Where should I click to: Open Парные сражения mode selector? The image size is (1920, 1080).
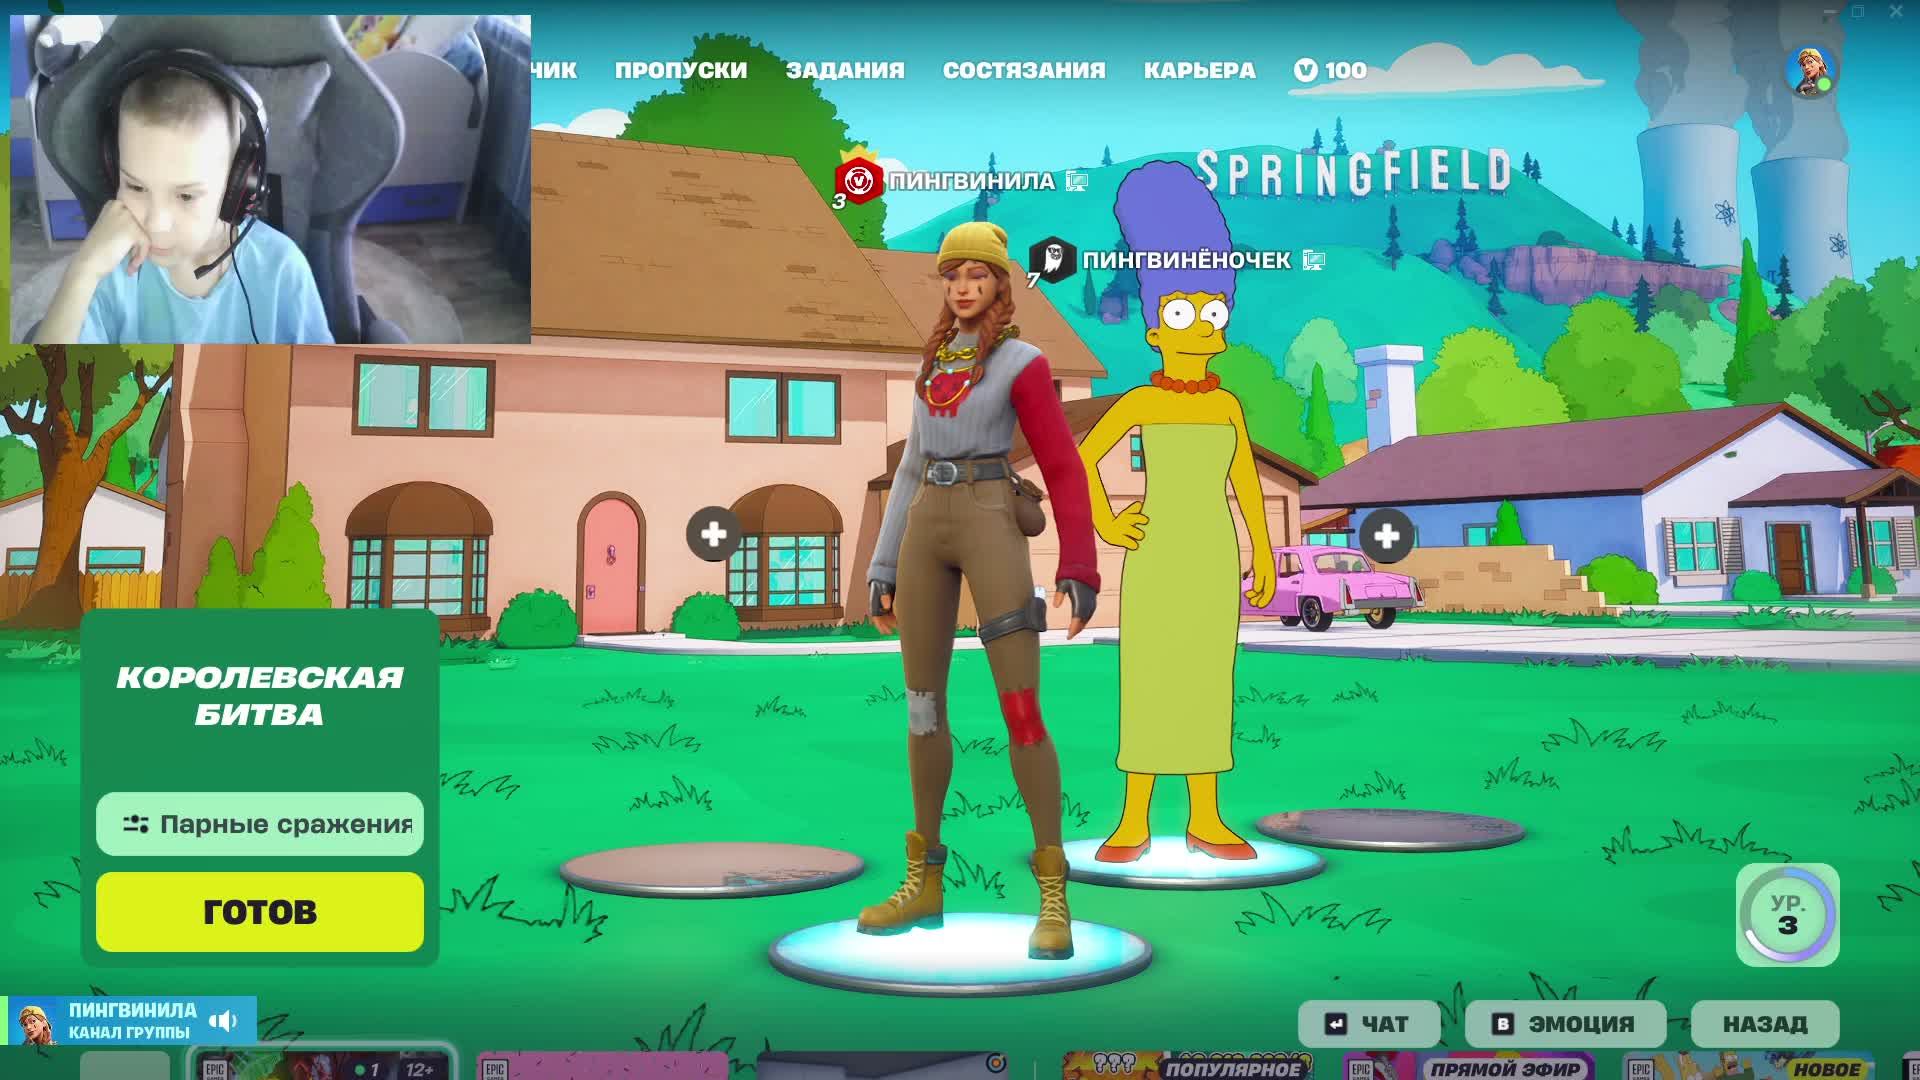pos(260,824)
